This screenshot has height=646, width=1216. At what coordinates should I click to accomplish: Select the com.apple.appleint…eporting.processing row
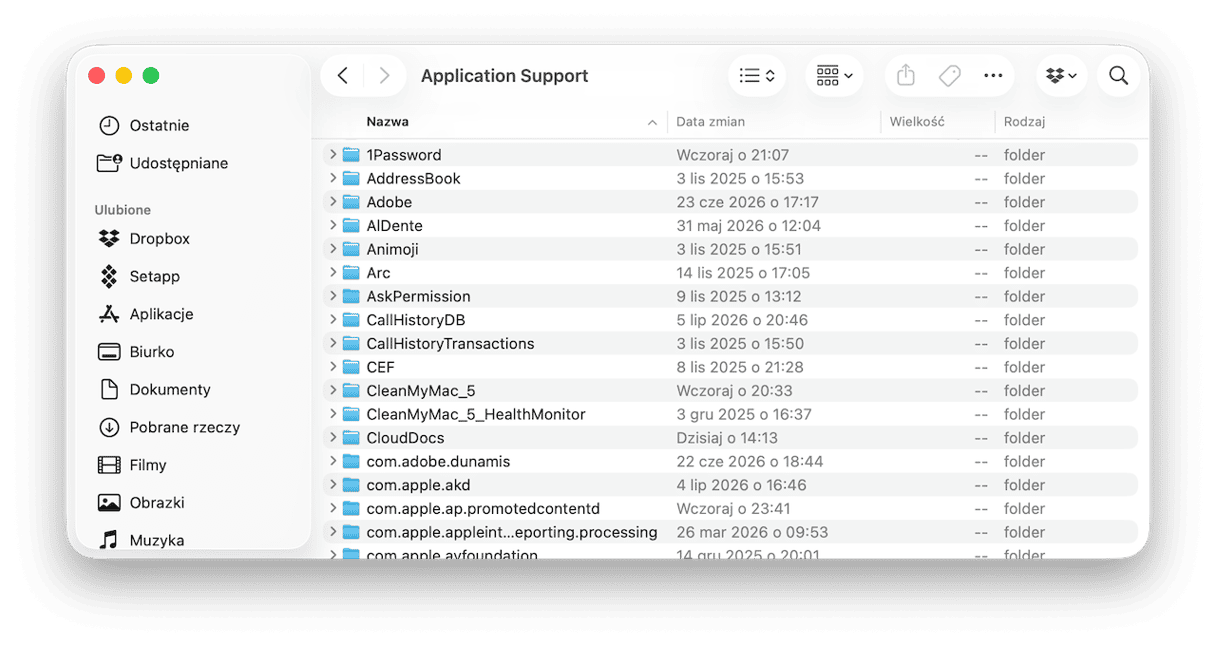(730, 532)
